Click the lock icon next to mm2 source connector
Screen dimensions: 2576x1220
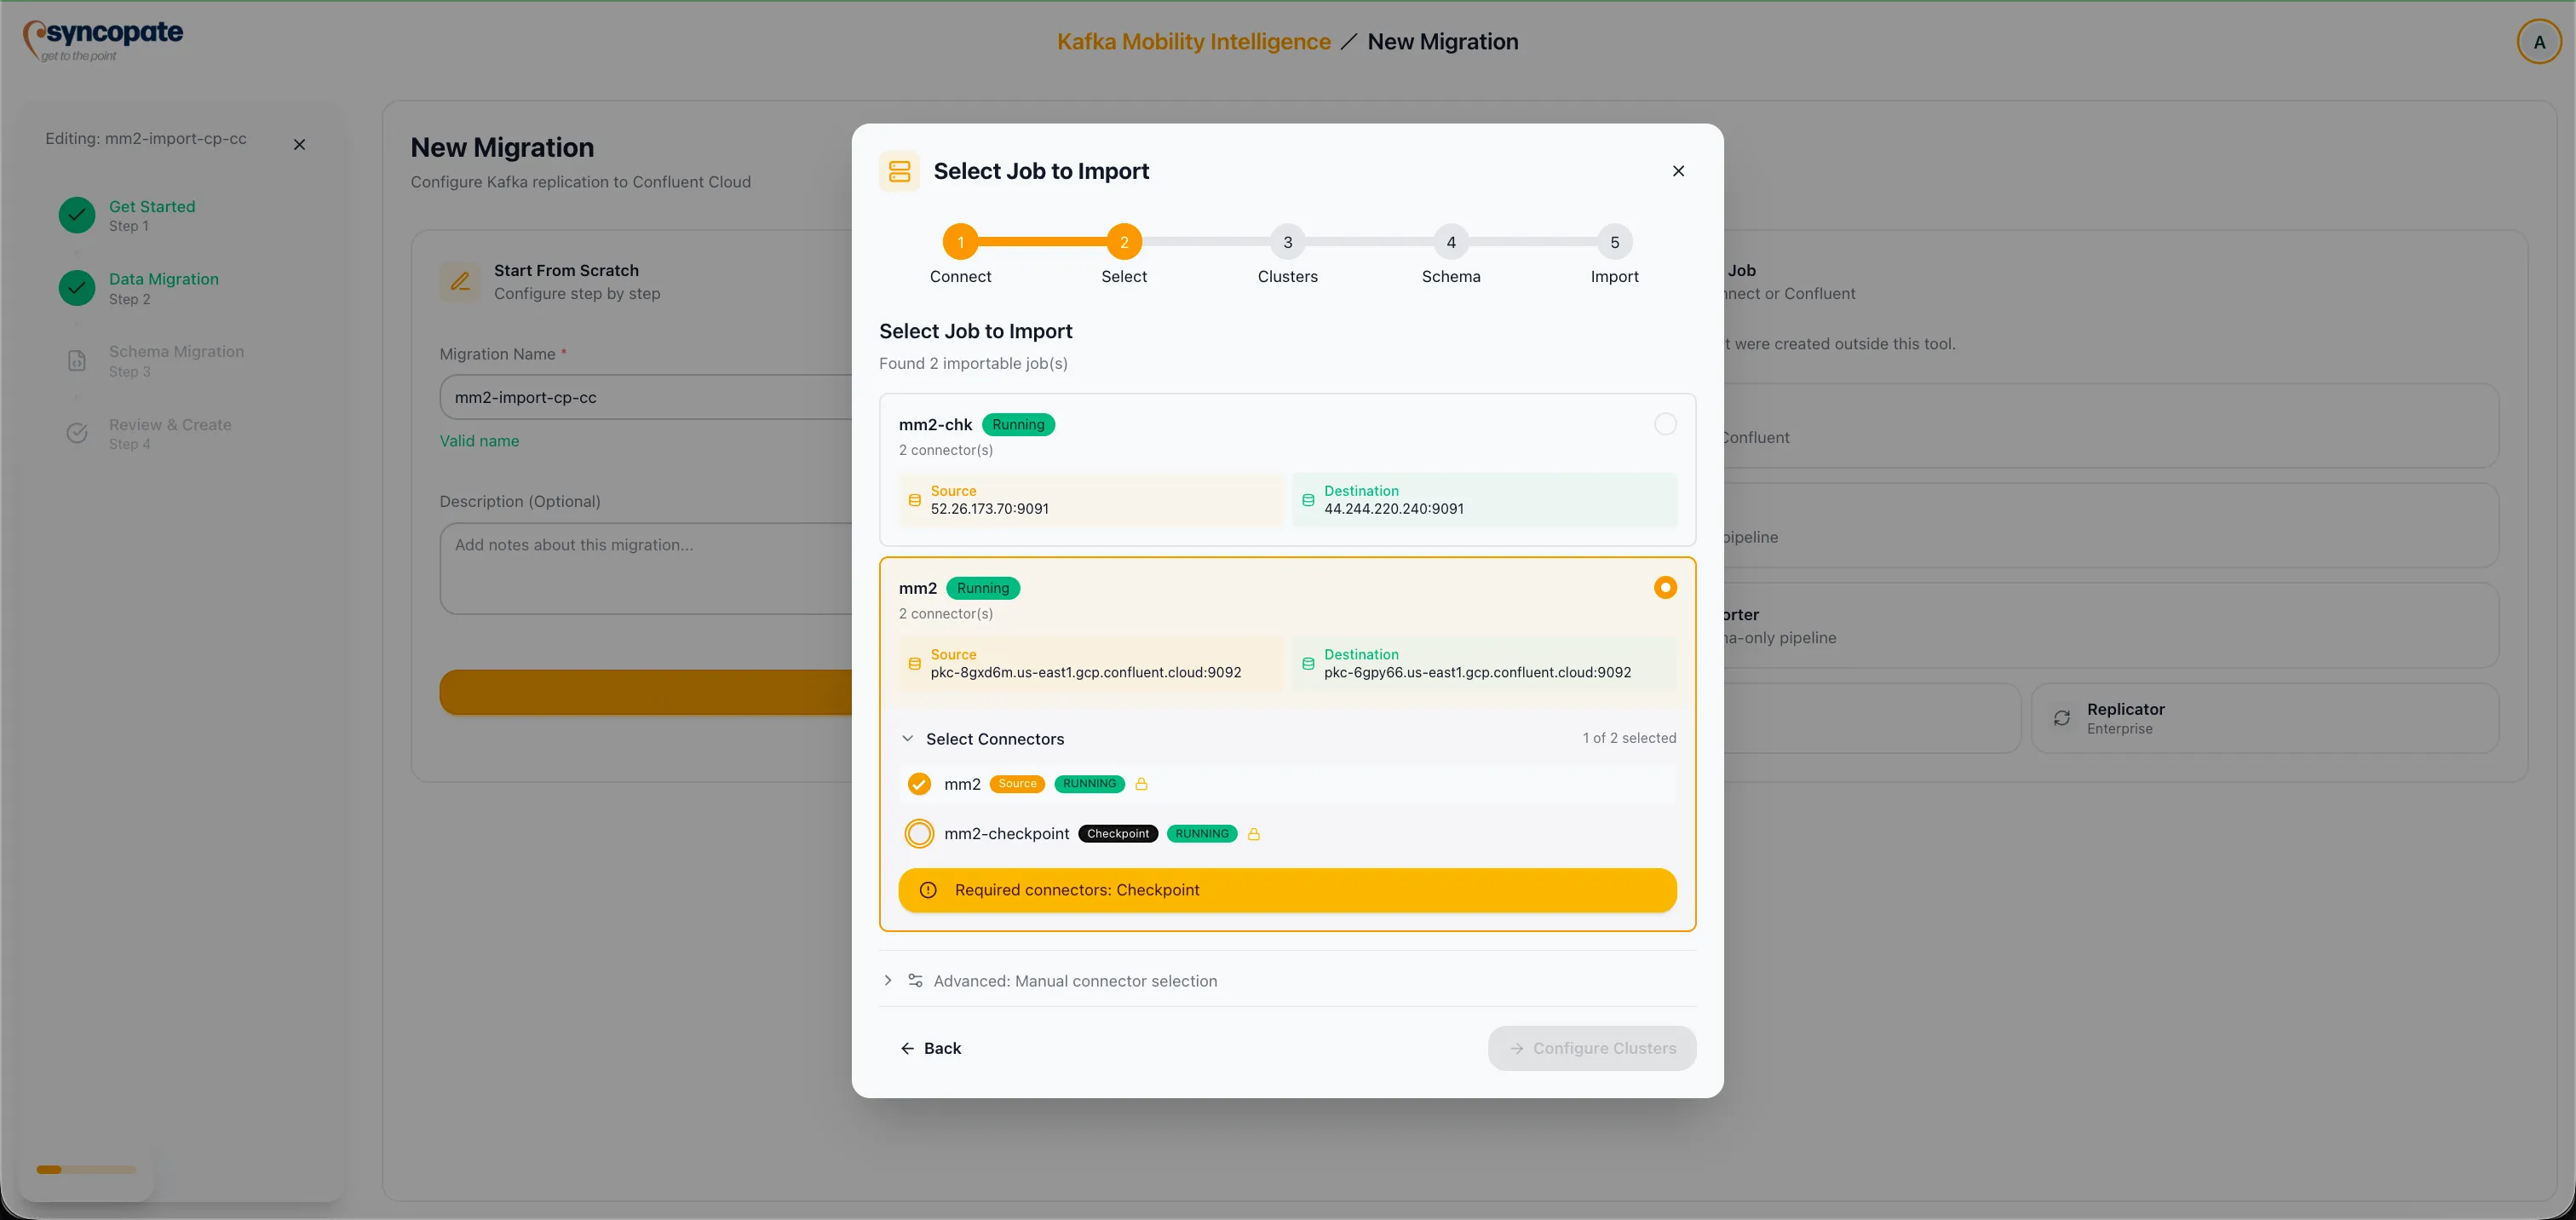click(x=1142, y=784)
